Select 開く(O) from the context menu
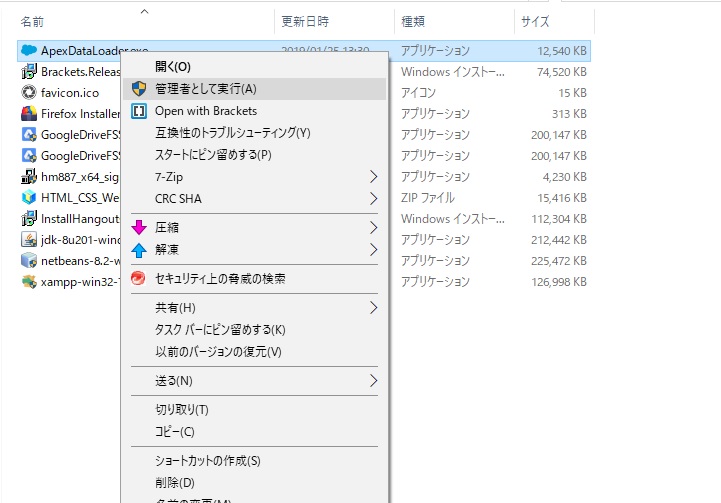The width and height of the screenshot is (721, 503). tap(173, 67)
